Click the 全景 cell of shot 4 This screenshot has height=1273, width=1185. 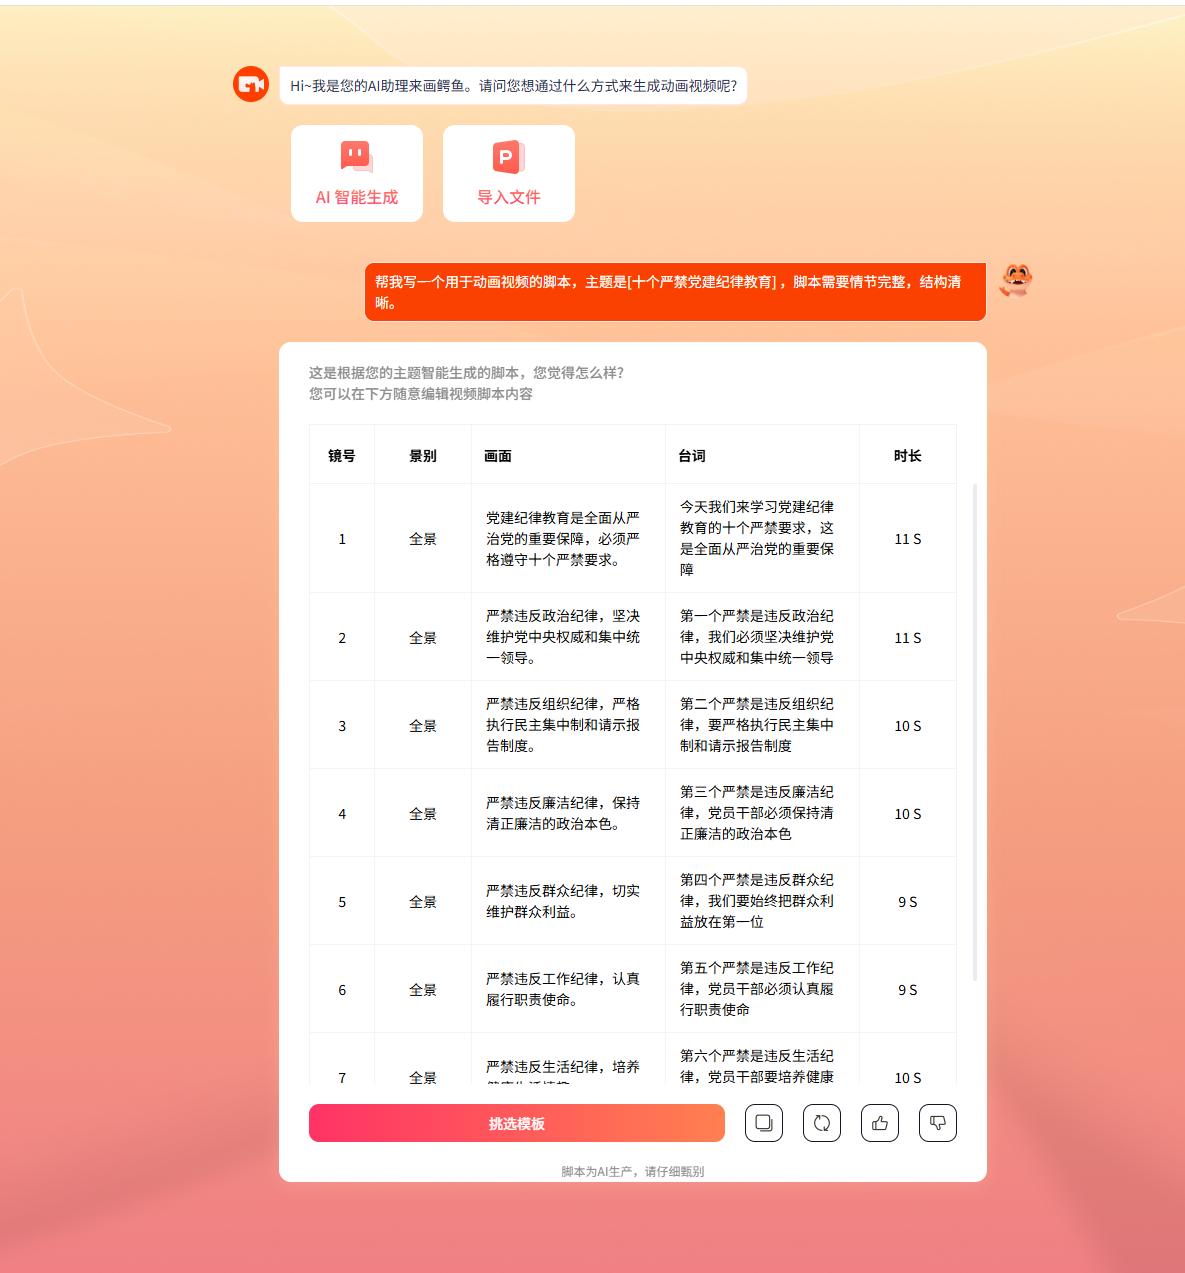pyautogui.click(x=422, y=813)
